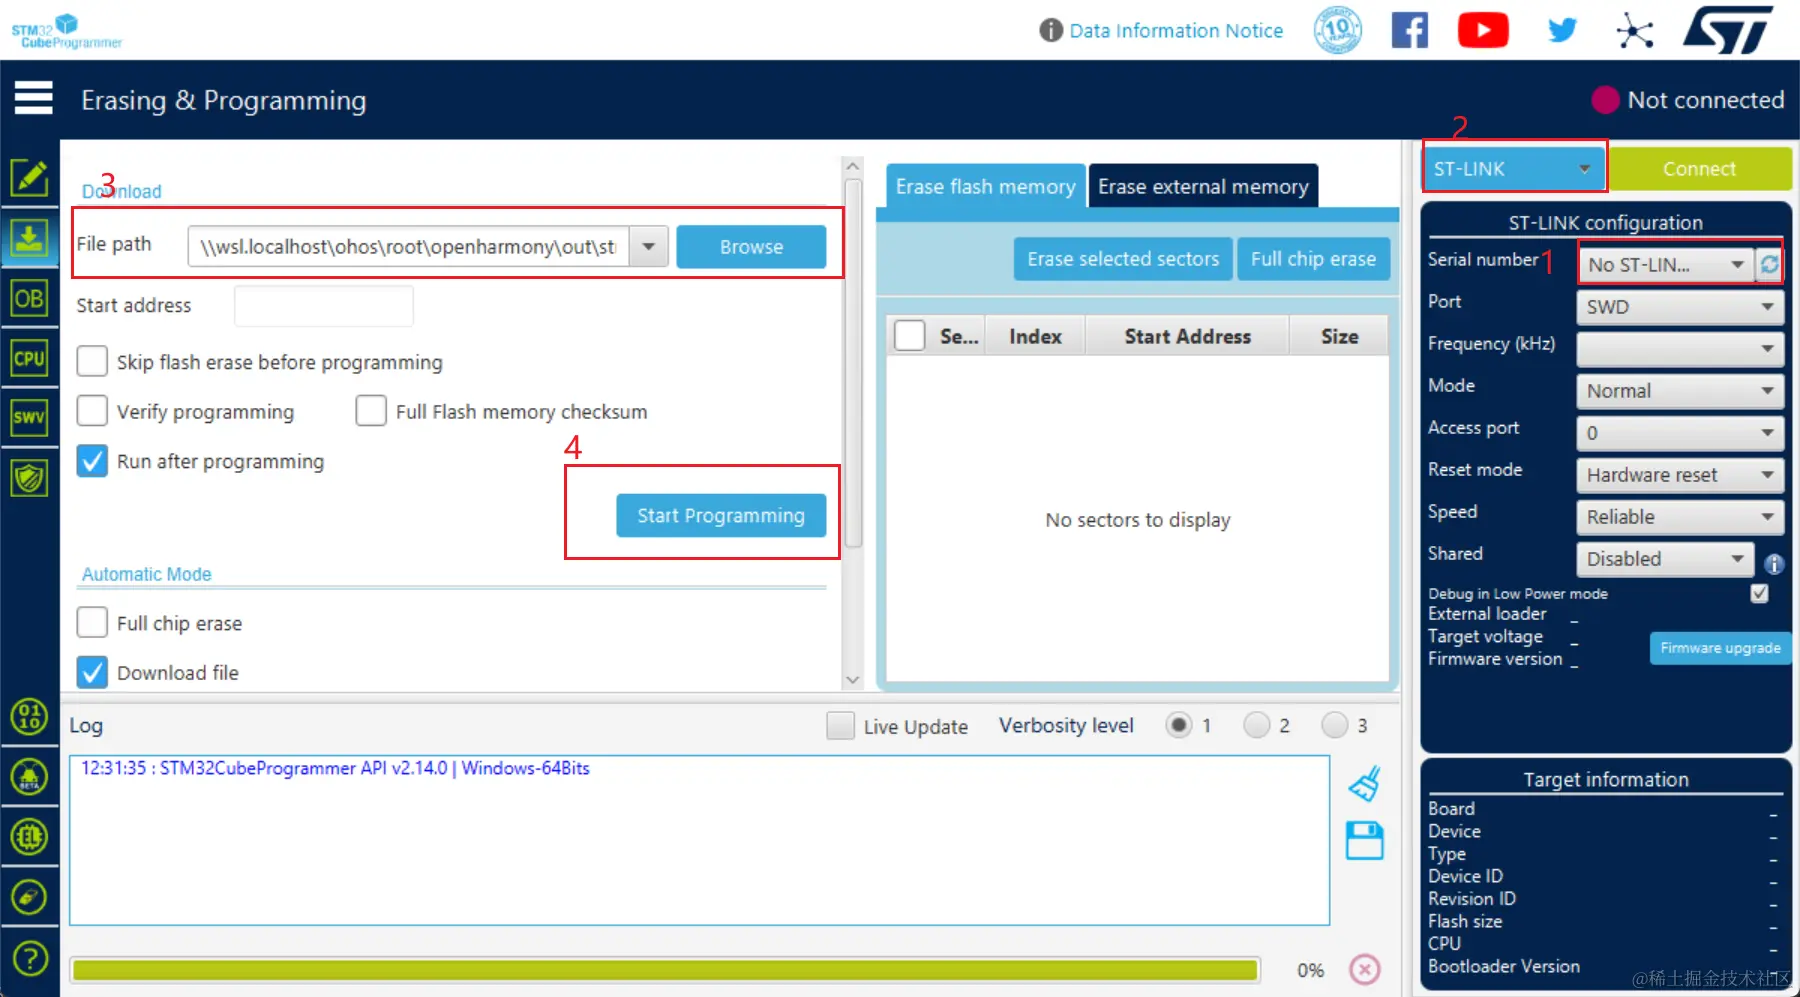Screen dimensions: 1800x997
Task: Click the Full chip erase button
Action: (x=1313, y=258)
